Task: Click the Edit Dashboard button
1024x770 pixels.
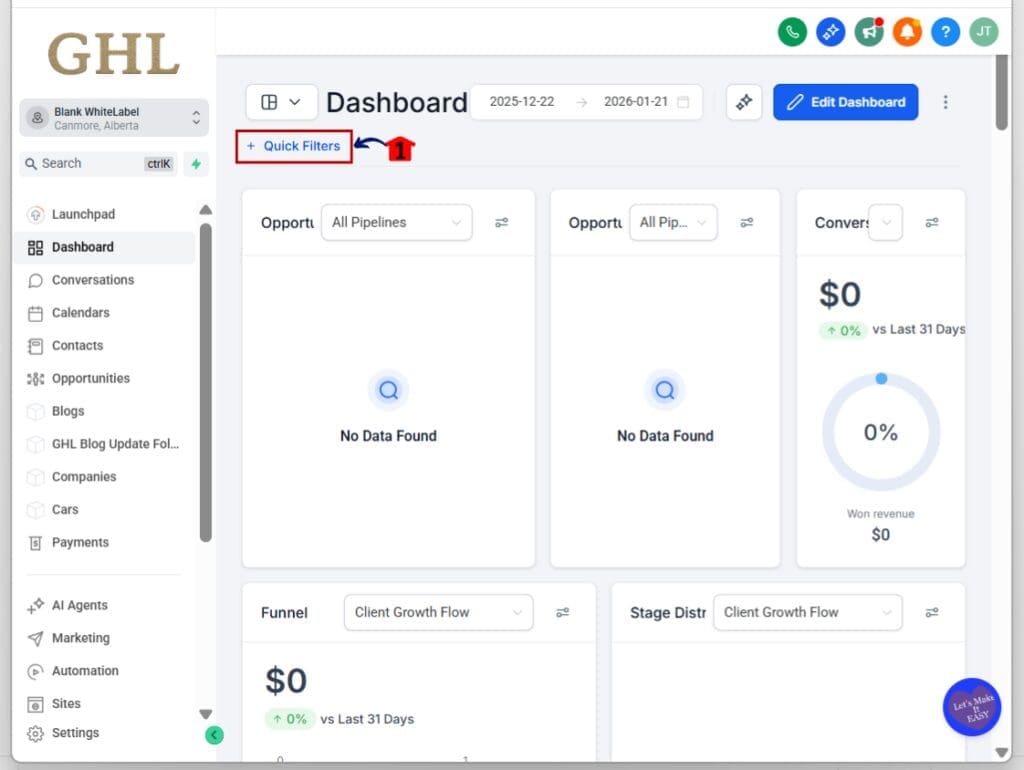Action: point(845,102)
